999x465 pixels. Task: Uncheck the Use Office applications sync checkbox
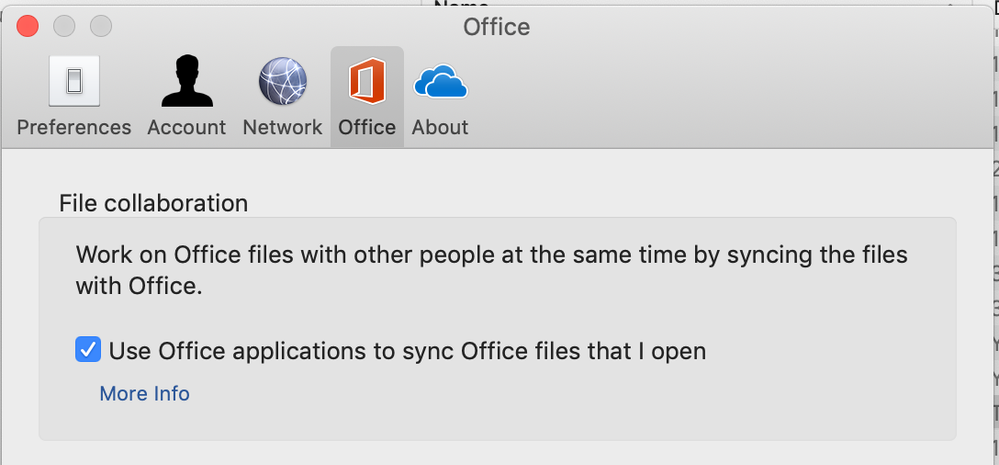click(x=88, y=350)
